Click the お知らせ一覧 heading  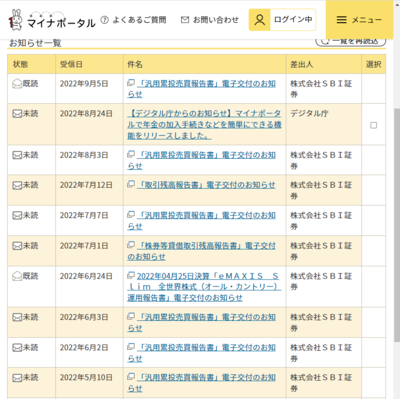(35, 43)
